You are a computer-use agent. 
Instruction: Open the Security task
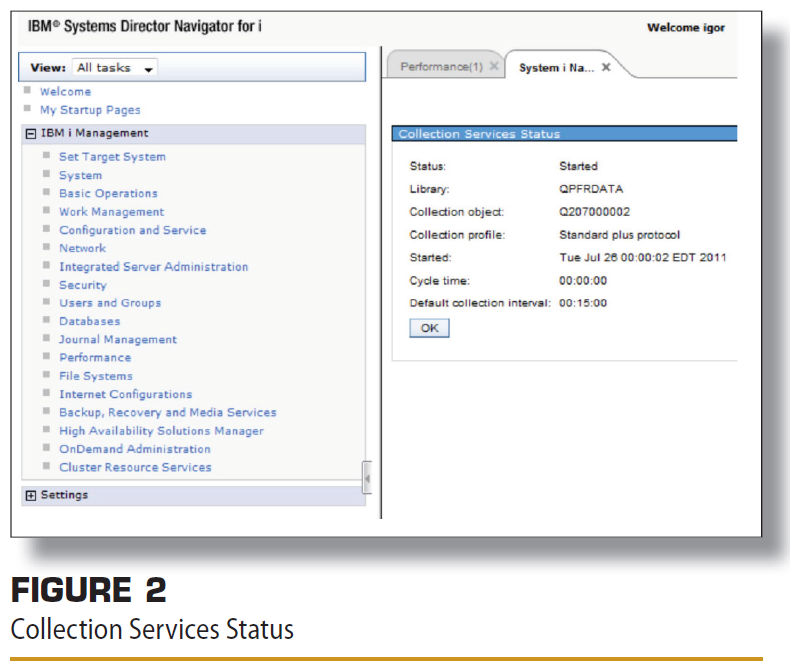coord(83,285)
